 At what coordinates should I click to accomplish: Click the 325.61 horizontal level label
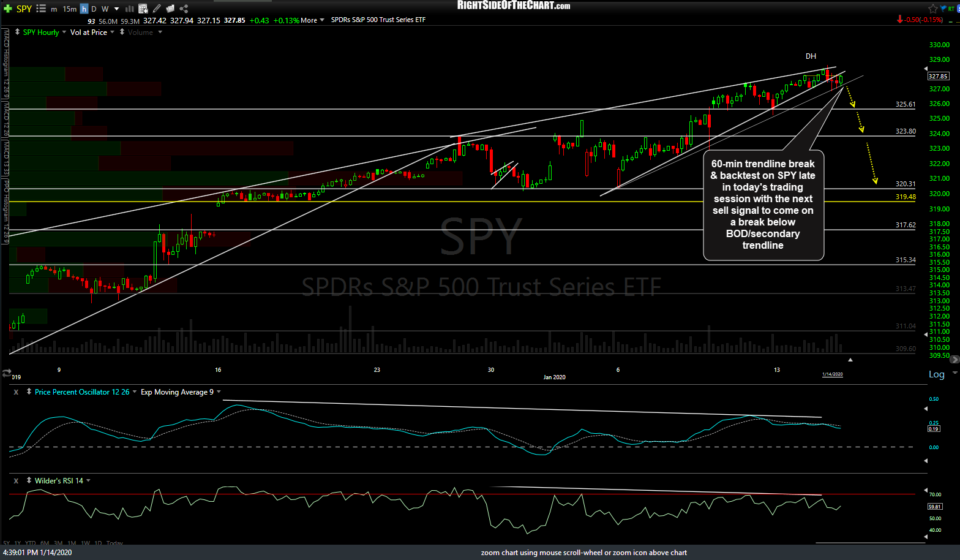click(x=906, y=105)
